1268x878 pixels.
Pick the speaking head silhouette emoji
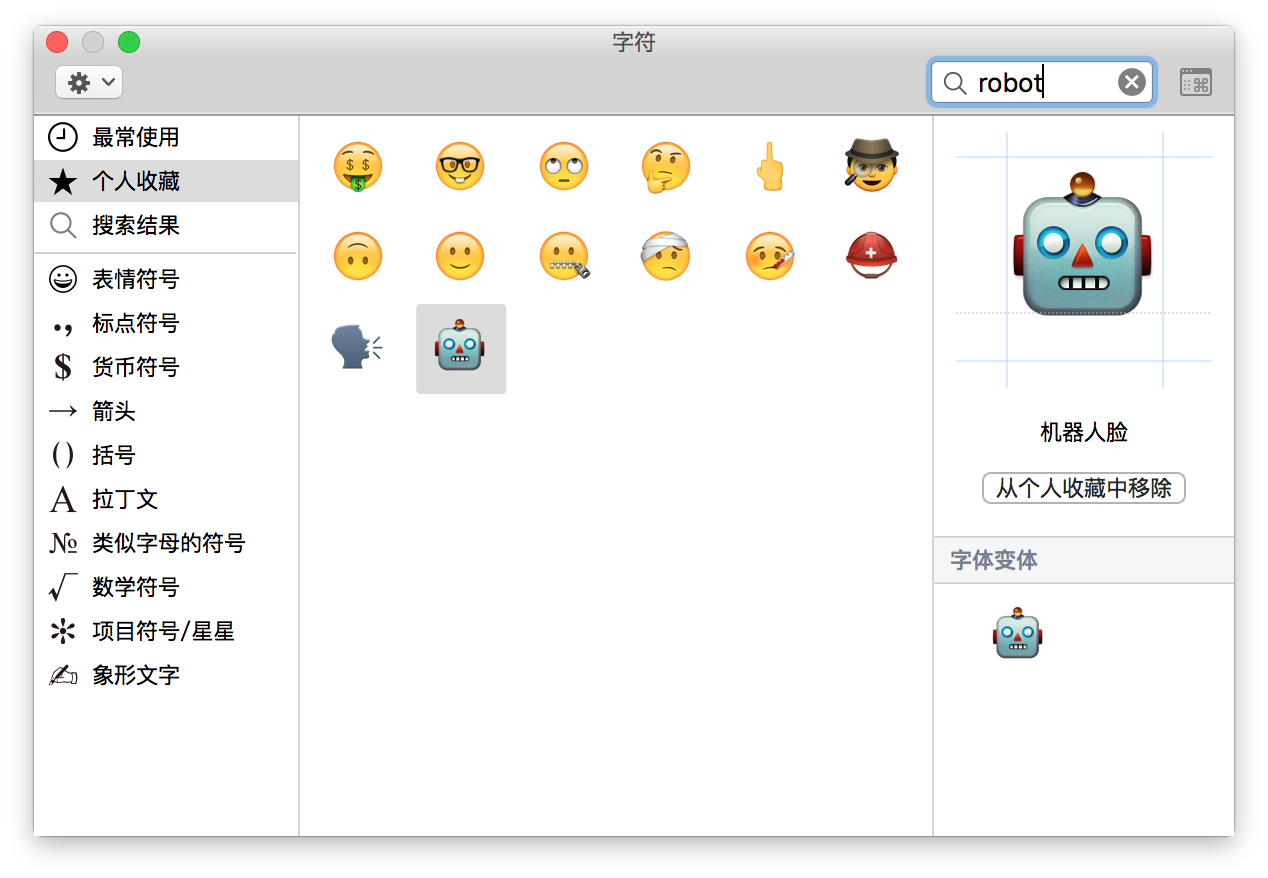click(x=357, y=348)
